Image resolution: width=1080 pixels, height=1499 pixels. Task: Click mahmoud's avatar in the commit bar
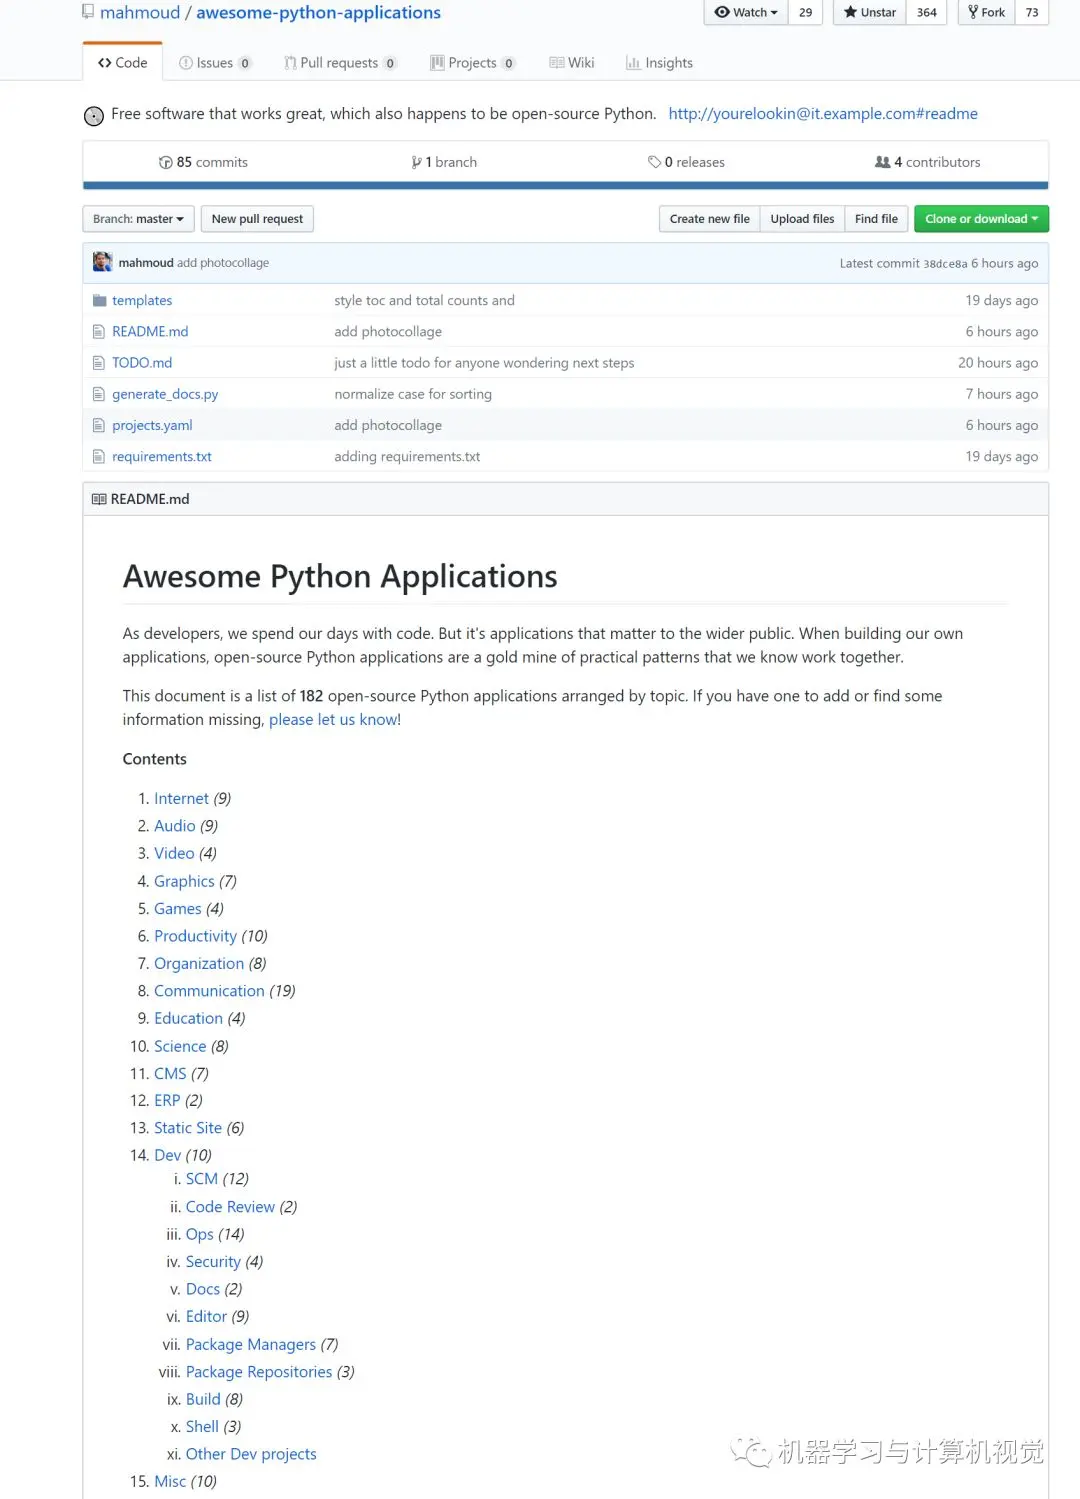click(x=102, y=262)
